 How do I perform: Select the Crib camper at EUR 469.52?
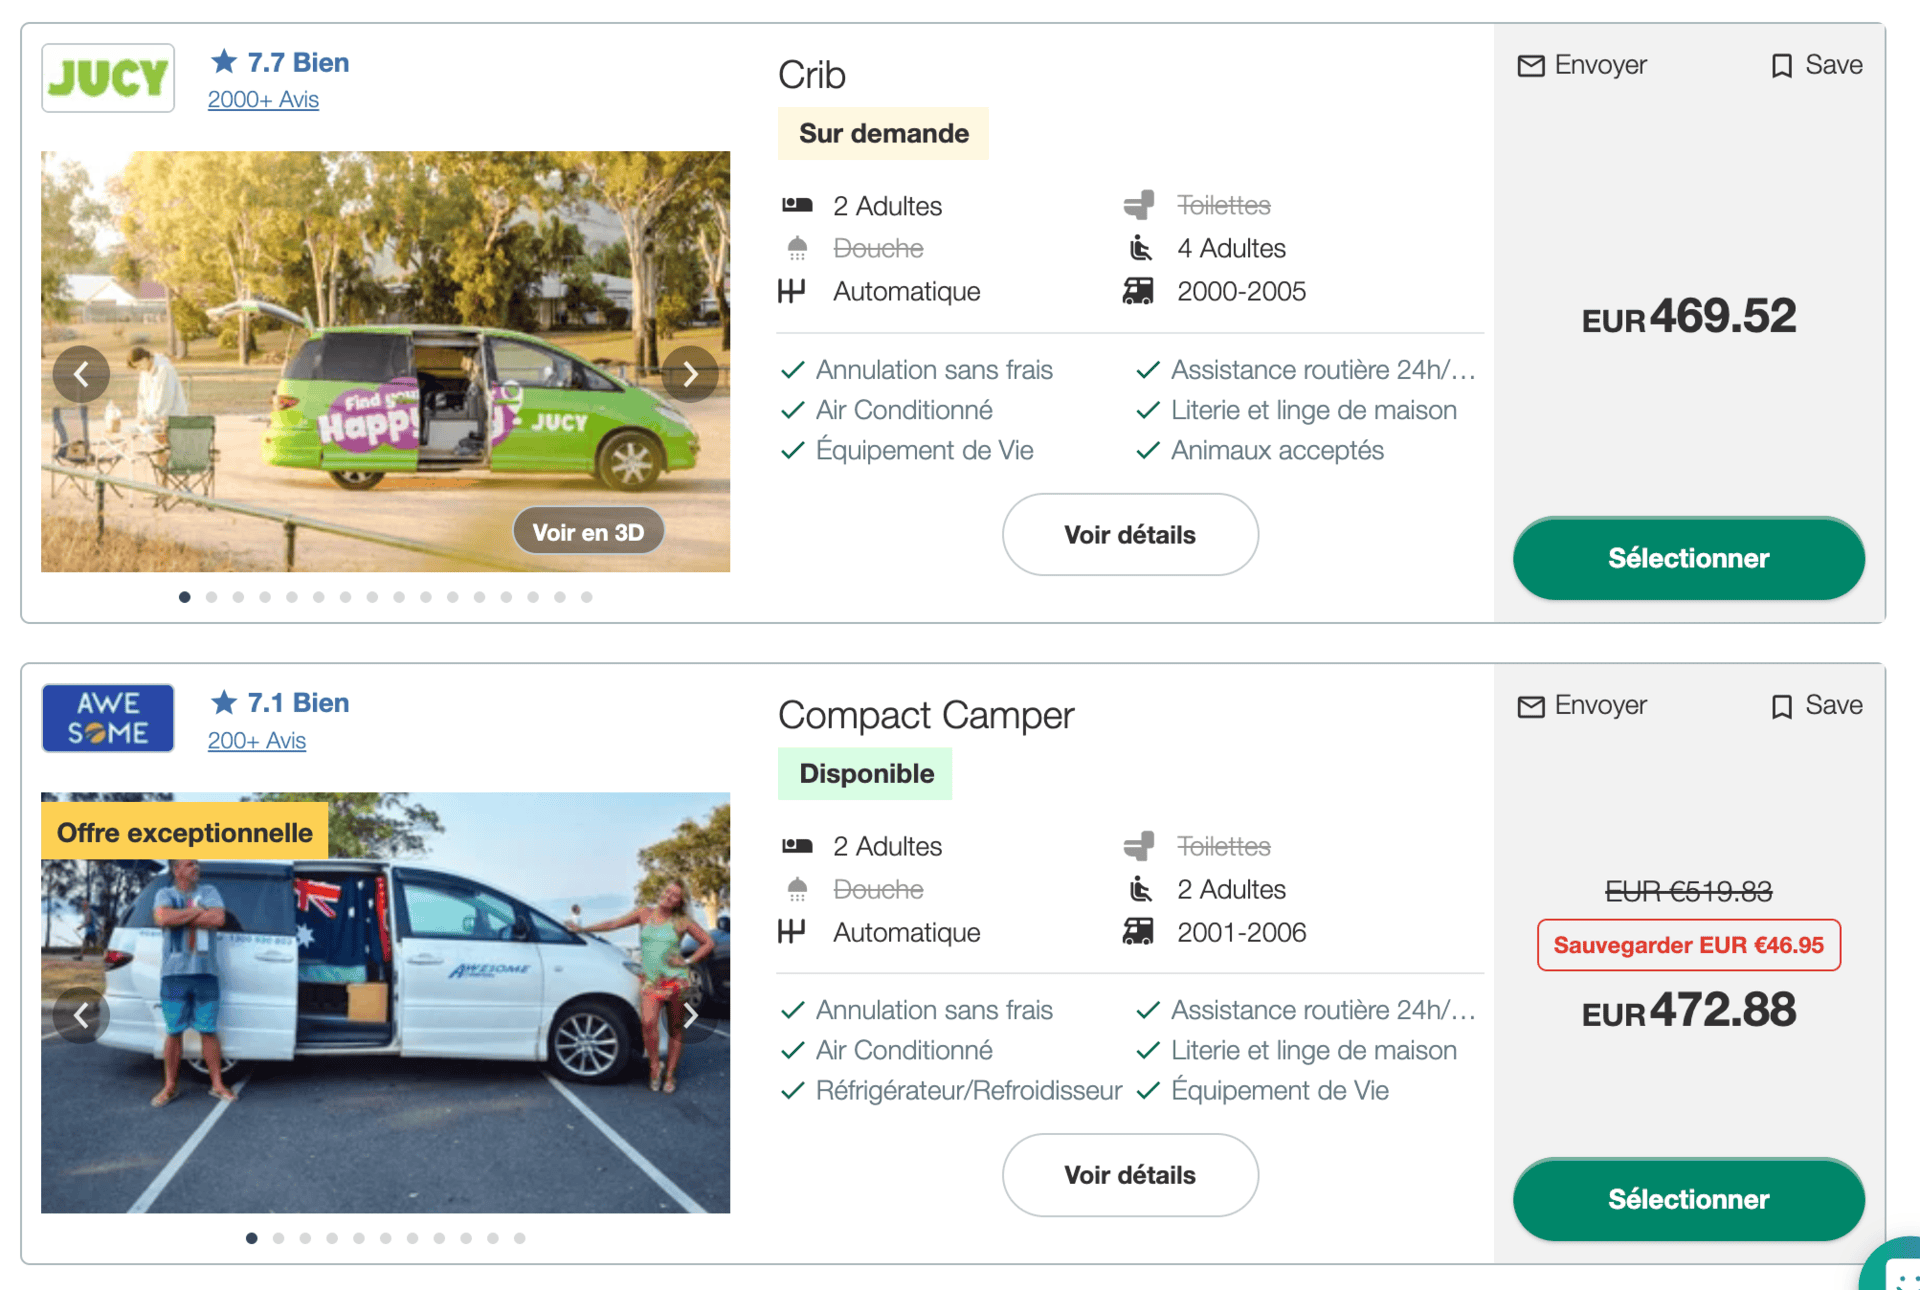point(1688,558)
